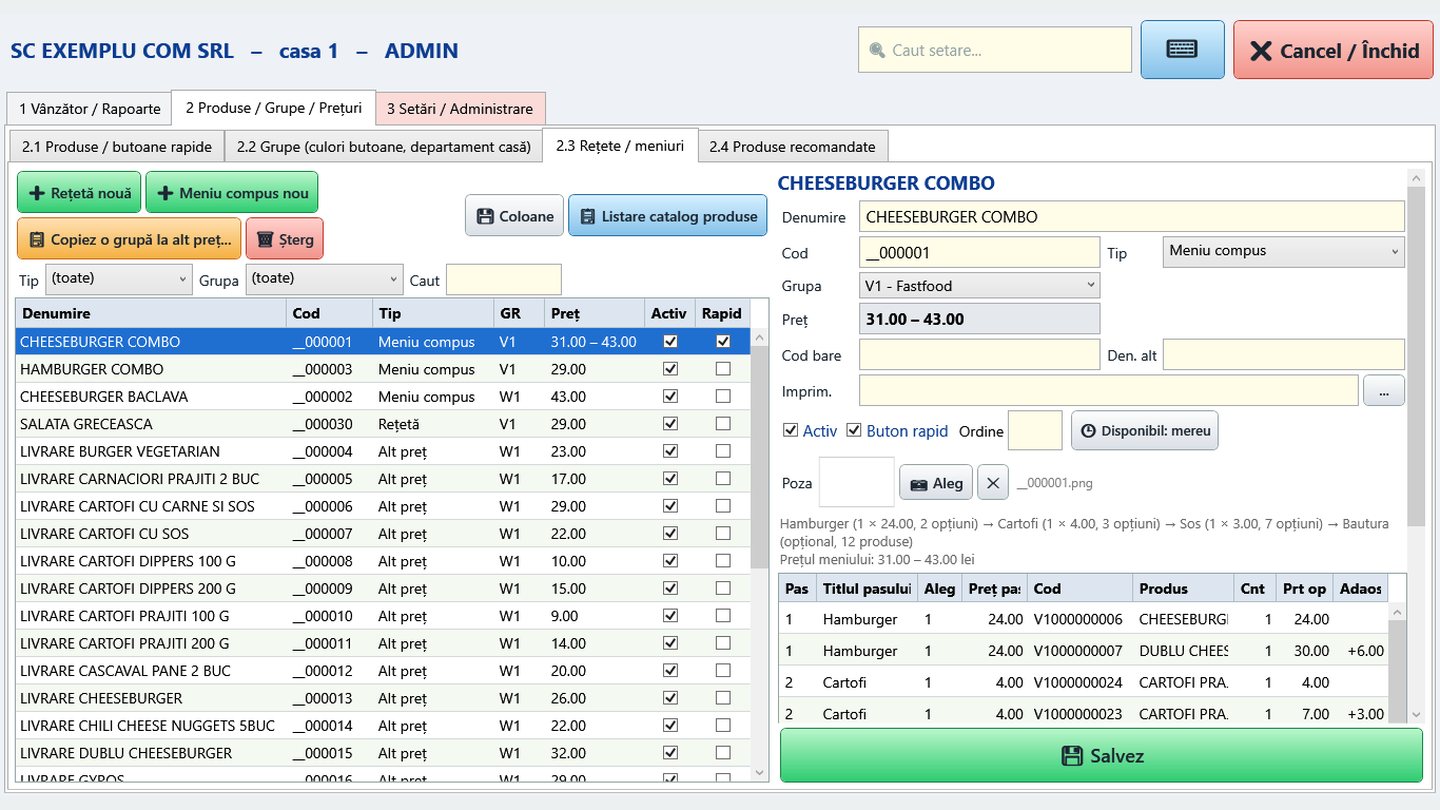The height and width of the screenshot is (810, 1440).
Task: Switch to tab 1 Vânzător / Rapoarte
Action: click(x=89, y=108)
